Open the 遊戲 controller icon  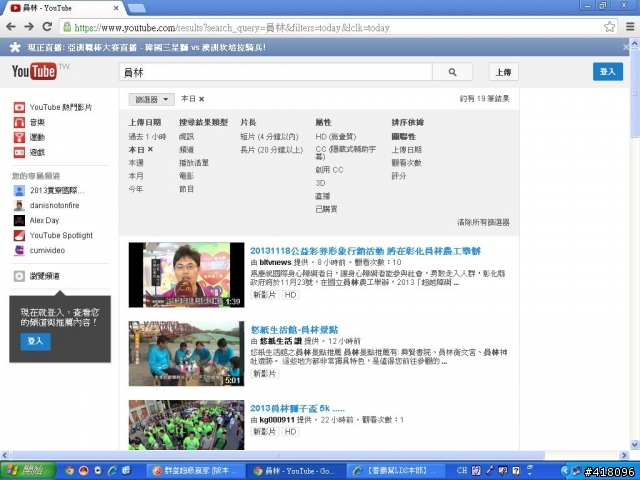19,153
